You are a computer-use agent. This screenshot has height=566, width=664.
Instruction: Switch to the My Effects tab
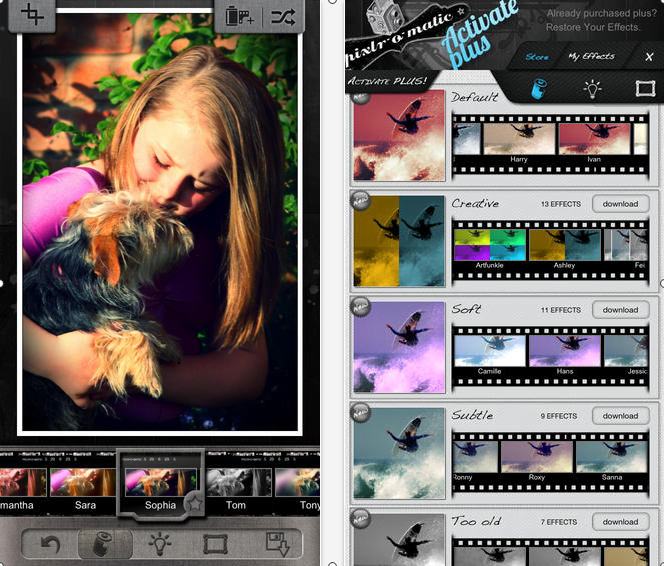[x=591, y=56]
